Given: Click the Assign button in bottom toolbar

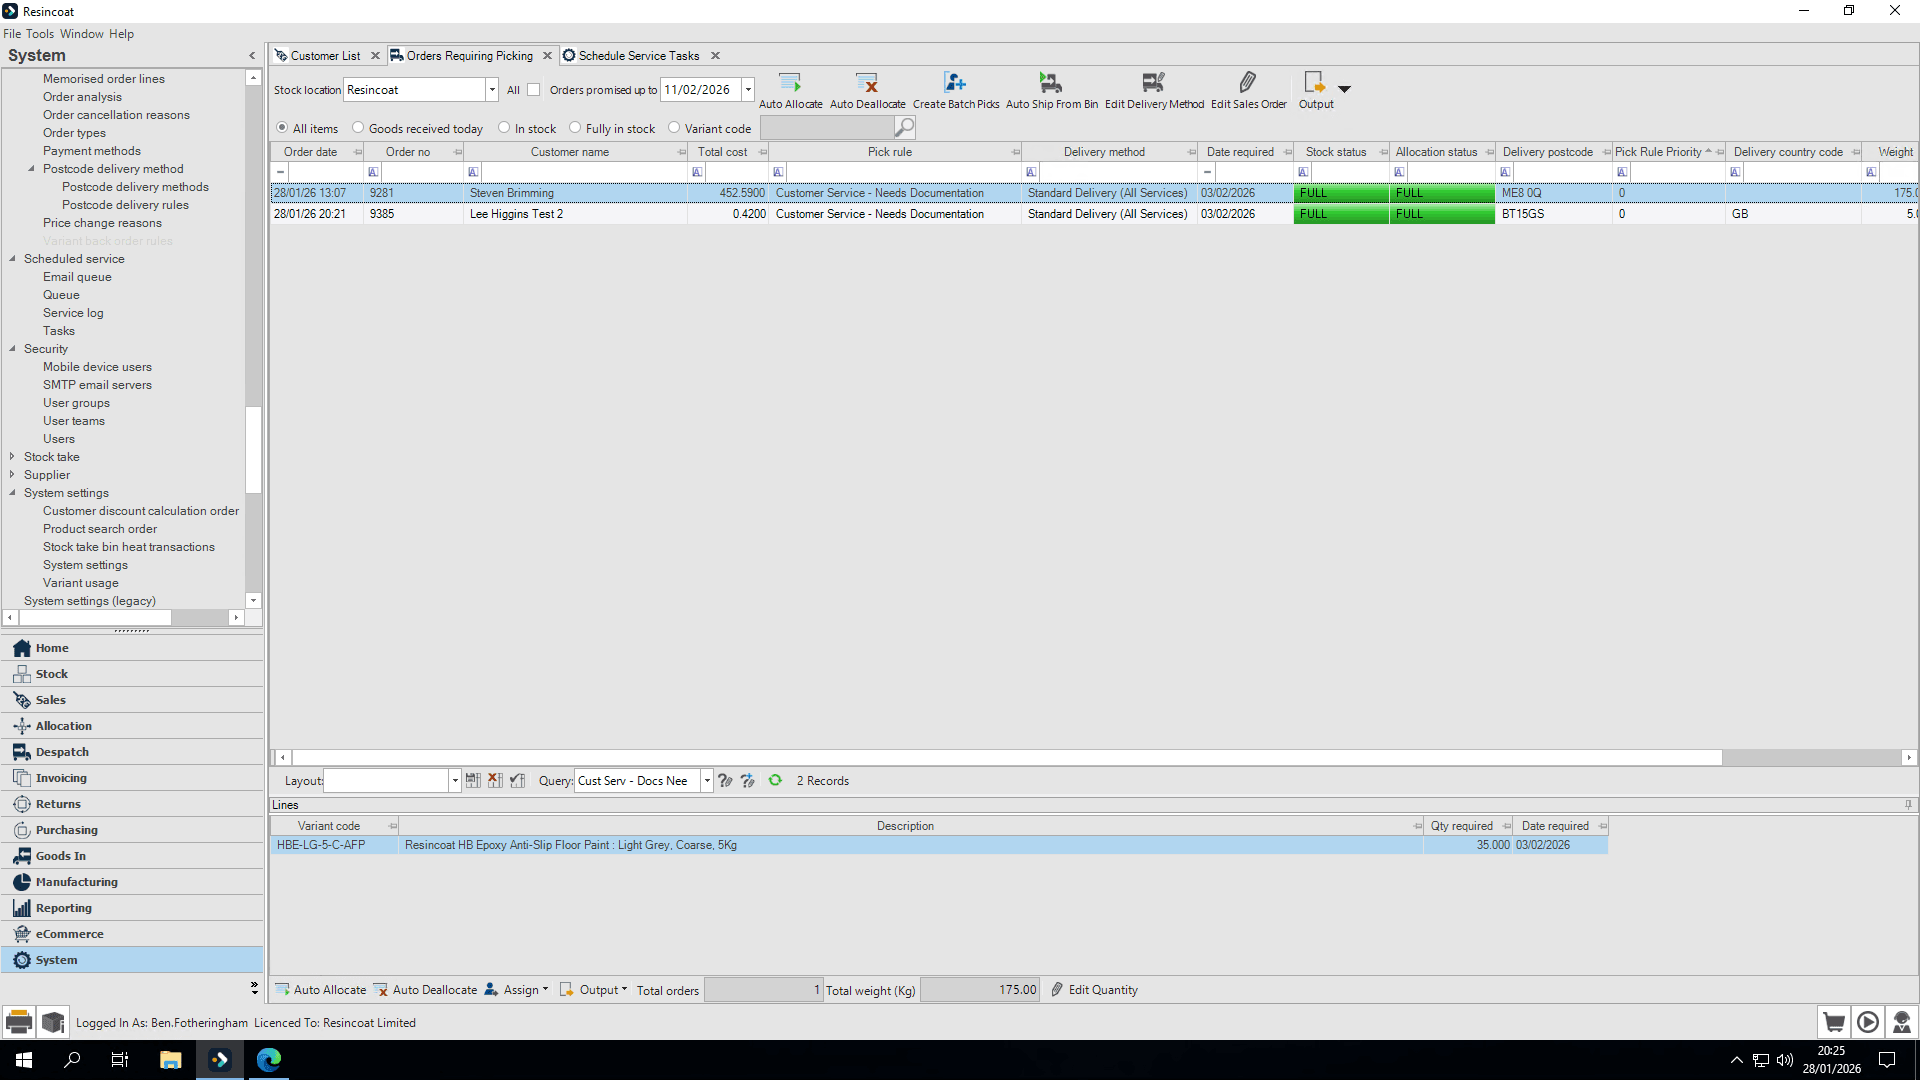Looking at the screenshot, I should [517, 990].
